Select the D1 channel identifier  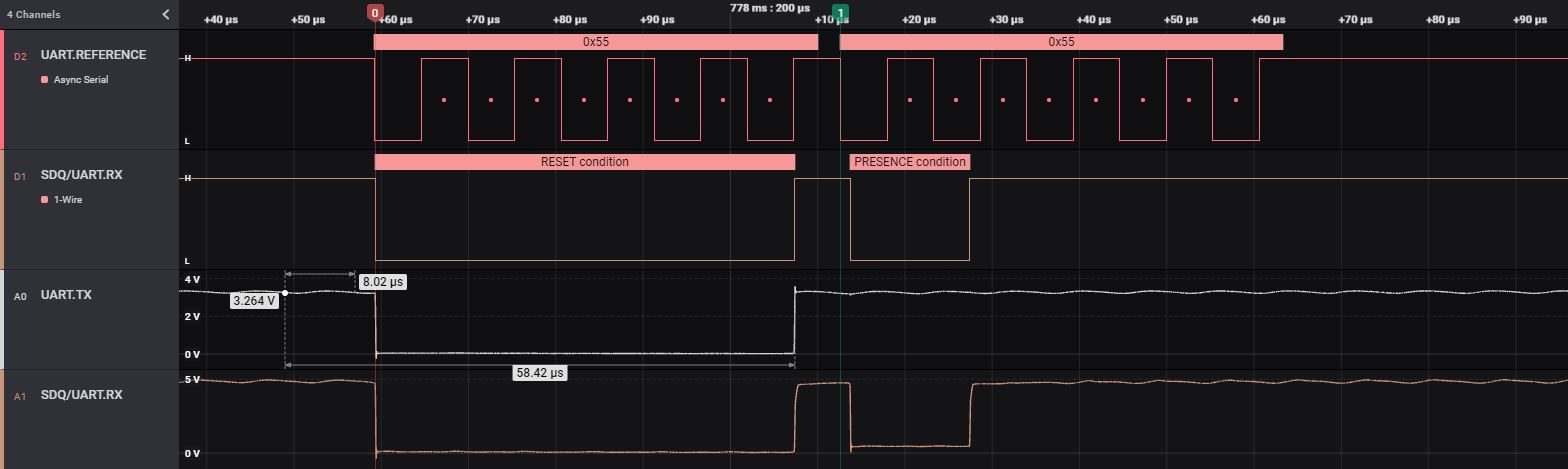[x=20, y=176]
